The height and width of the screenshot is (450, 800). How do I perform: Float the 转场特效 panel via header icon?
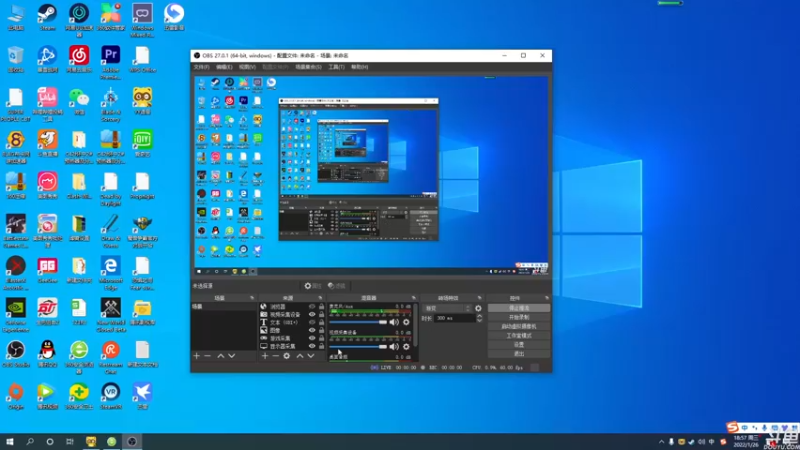479,298
